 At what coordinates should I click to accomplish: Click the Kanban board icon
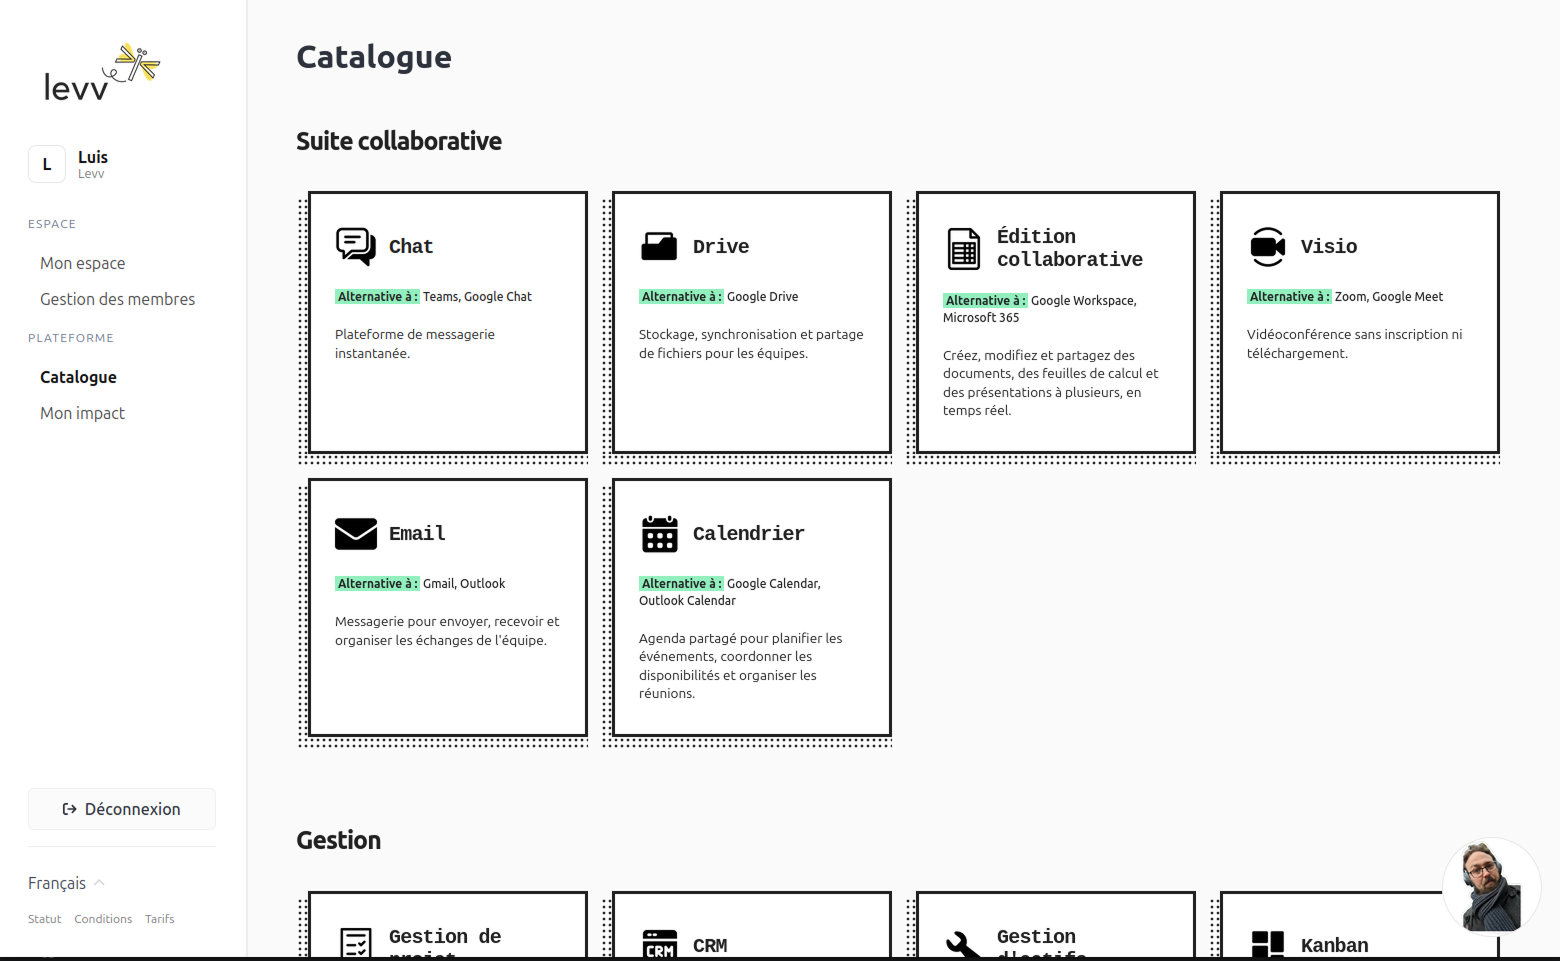pyautogui.click(x=1268, y=945)
